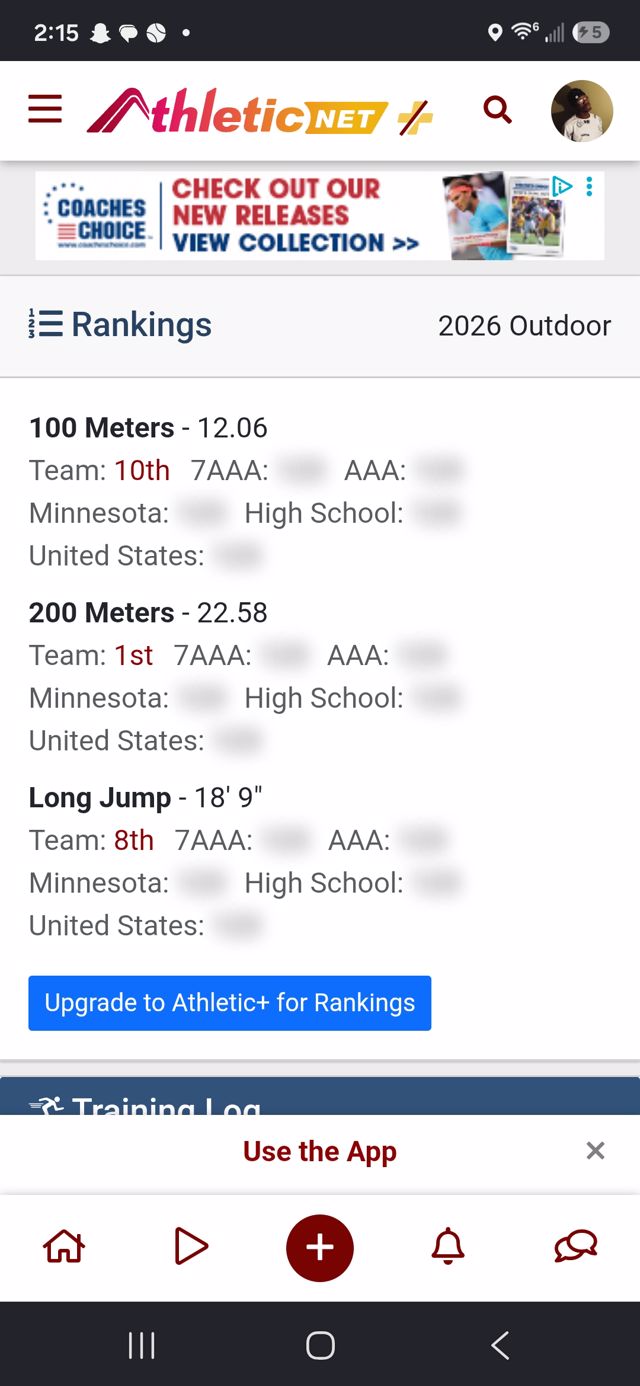The width and height of the screenshot is (640, 1386).
Task: Open the 100 Meters event link
Action: coord(102,428)
